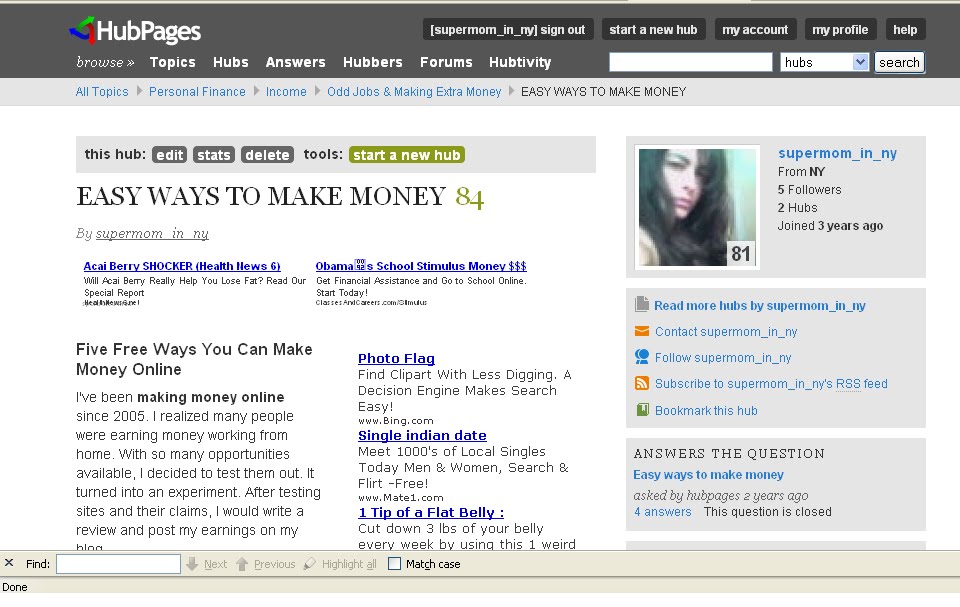Click Contact supermom_in_ny link
This screenshot has width=960, height=607.
(726, 331)
